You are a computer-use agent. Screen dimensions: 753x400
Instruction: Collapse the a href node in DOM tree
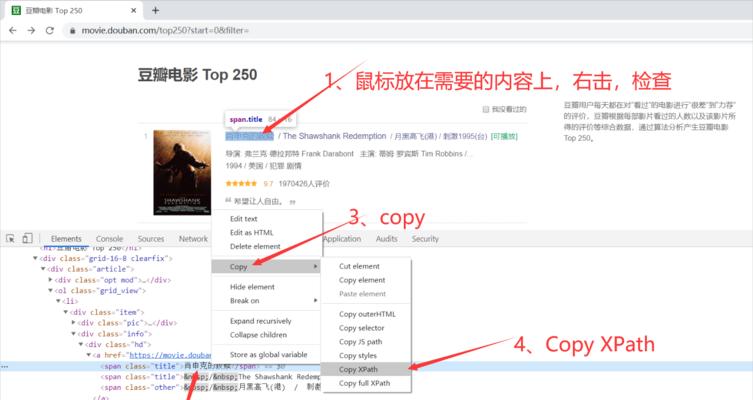[89, 355]
